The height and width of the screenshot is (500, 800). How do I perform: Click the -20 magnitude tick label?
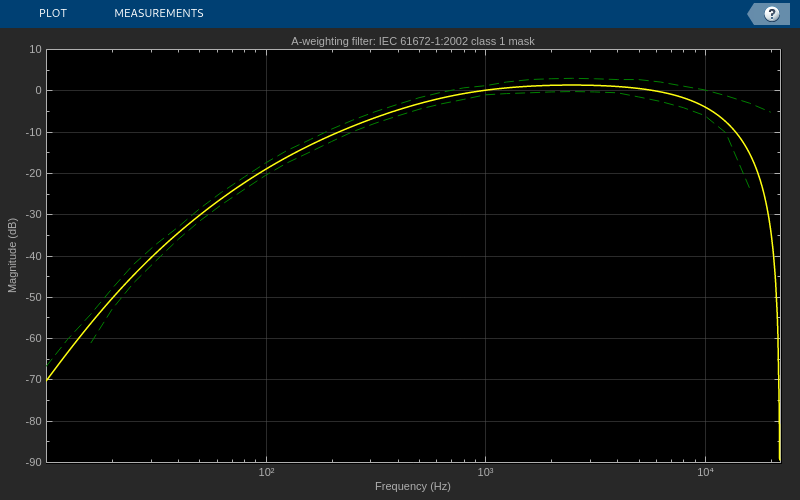pyautogui.click(x=34, y=173)
